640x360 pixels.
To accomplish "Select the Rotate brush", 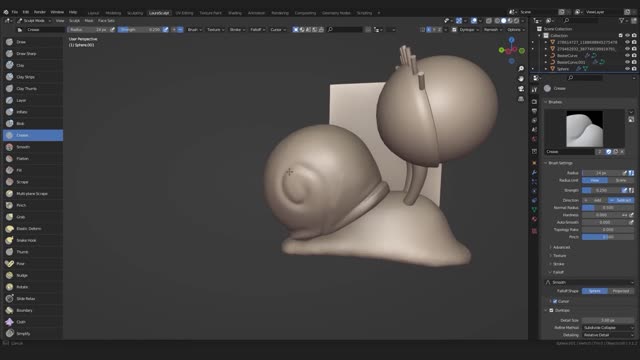I will [33, 287].
